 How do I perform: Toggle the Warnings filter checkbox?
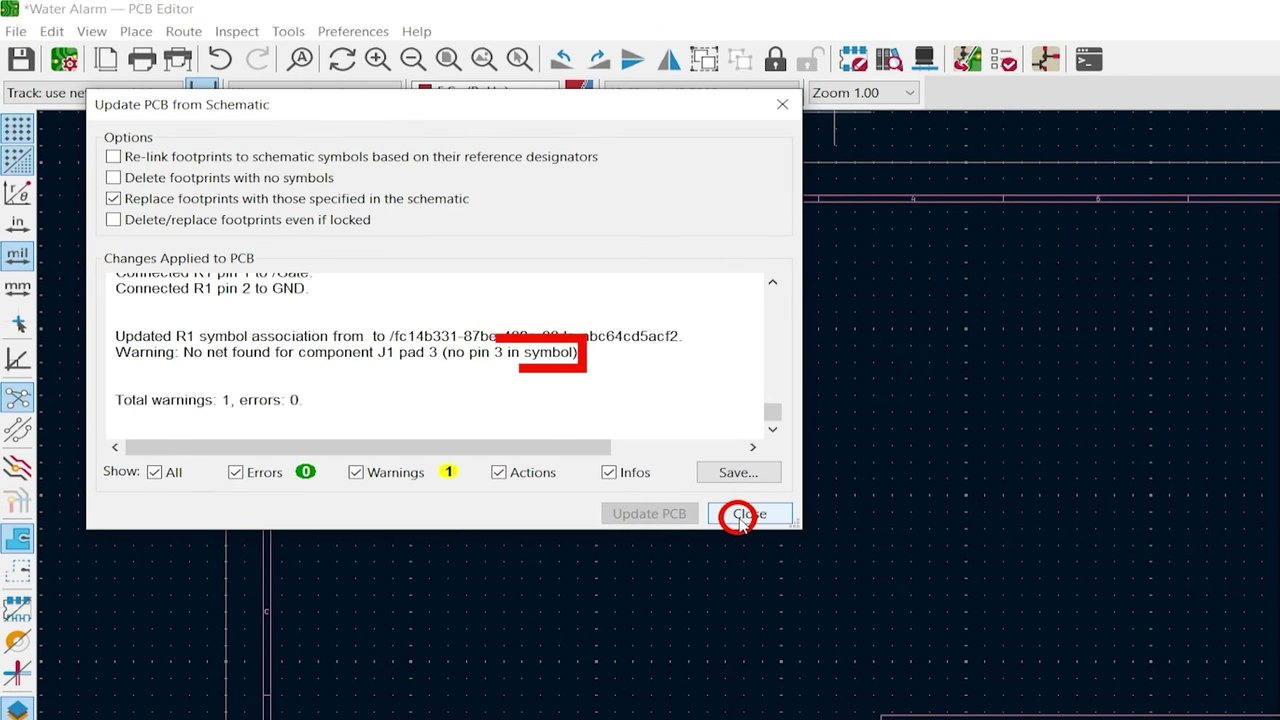pos(356,472)
